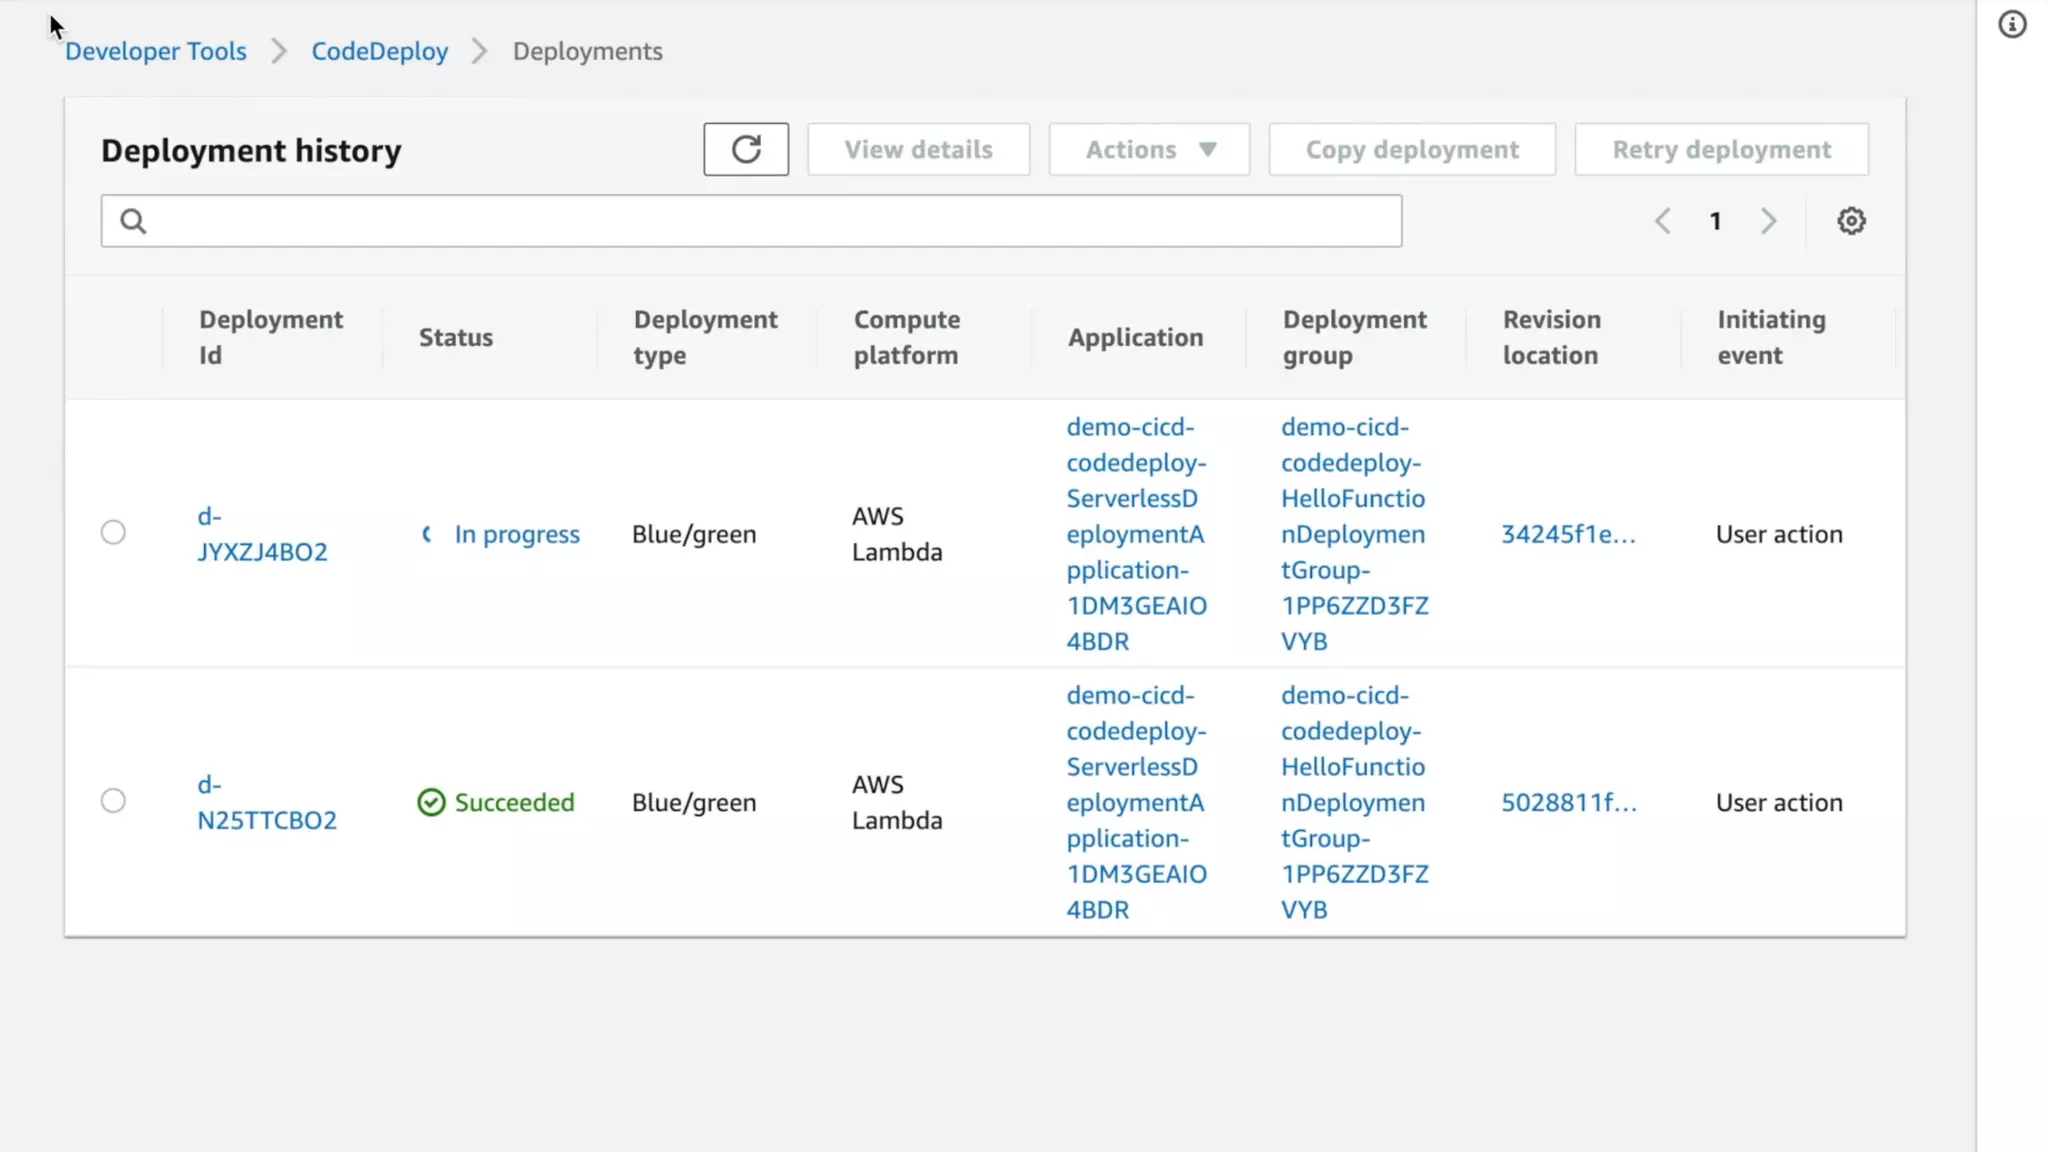Open the Actions dropdown
The image size is (2048, 1152).
pyautogui.click(x=1149, y=149)
